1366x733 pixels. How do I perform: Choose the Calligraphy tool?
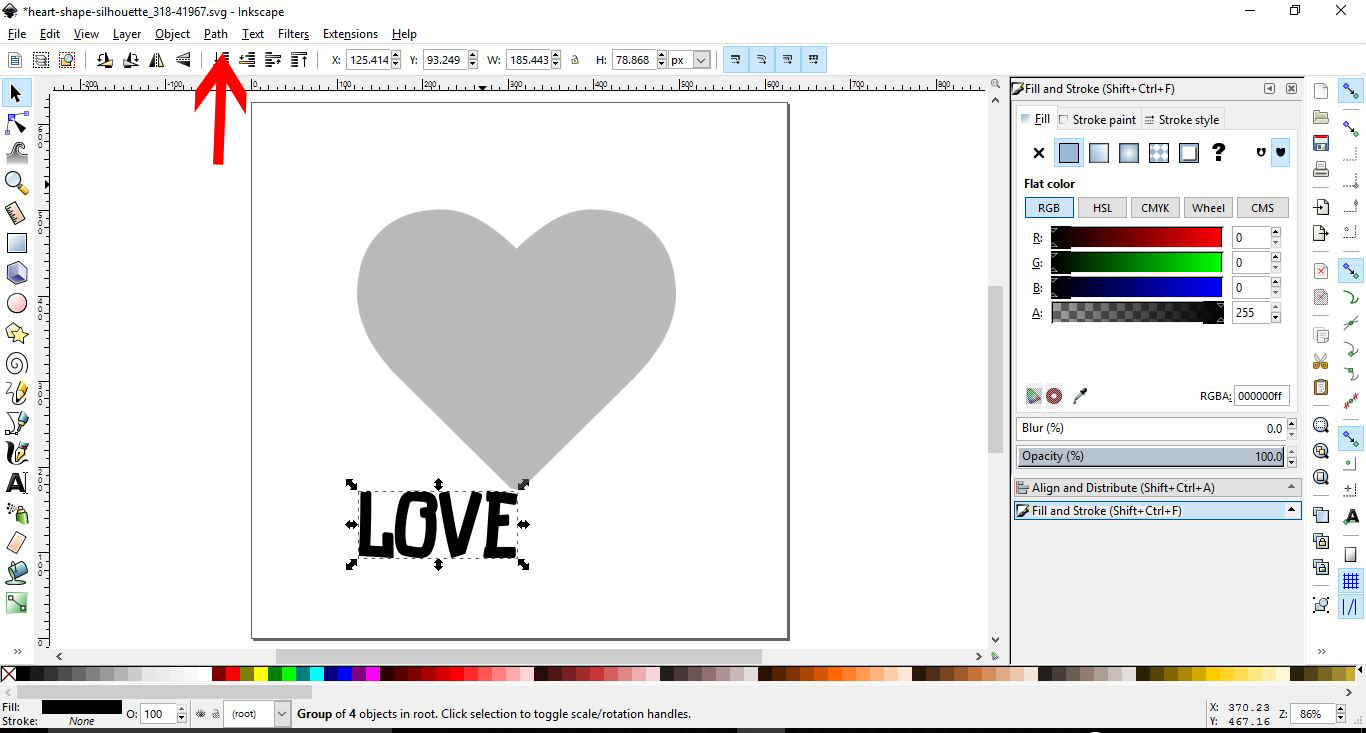click(x=16, y=453)
